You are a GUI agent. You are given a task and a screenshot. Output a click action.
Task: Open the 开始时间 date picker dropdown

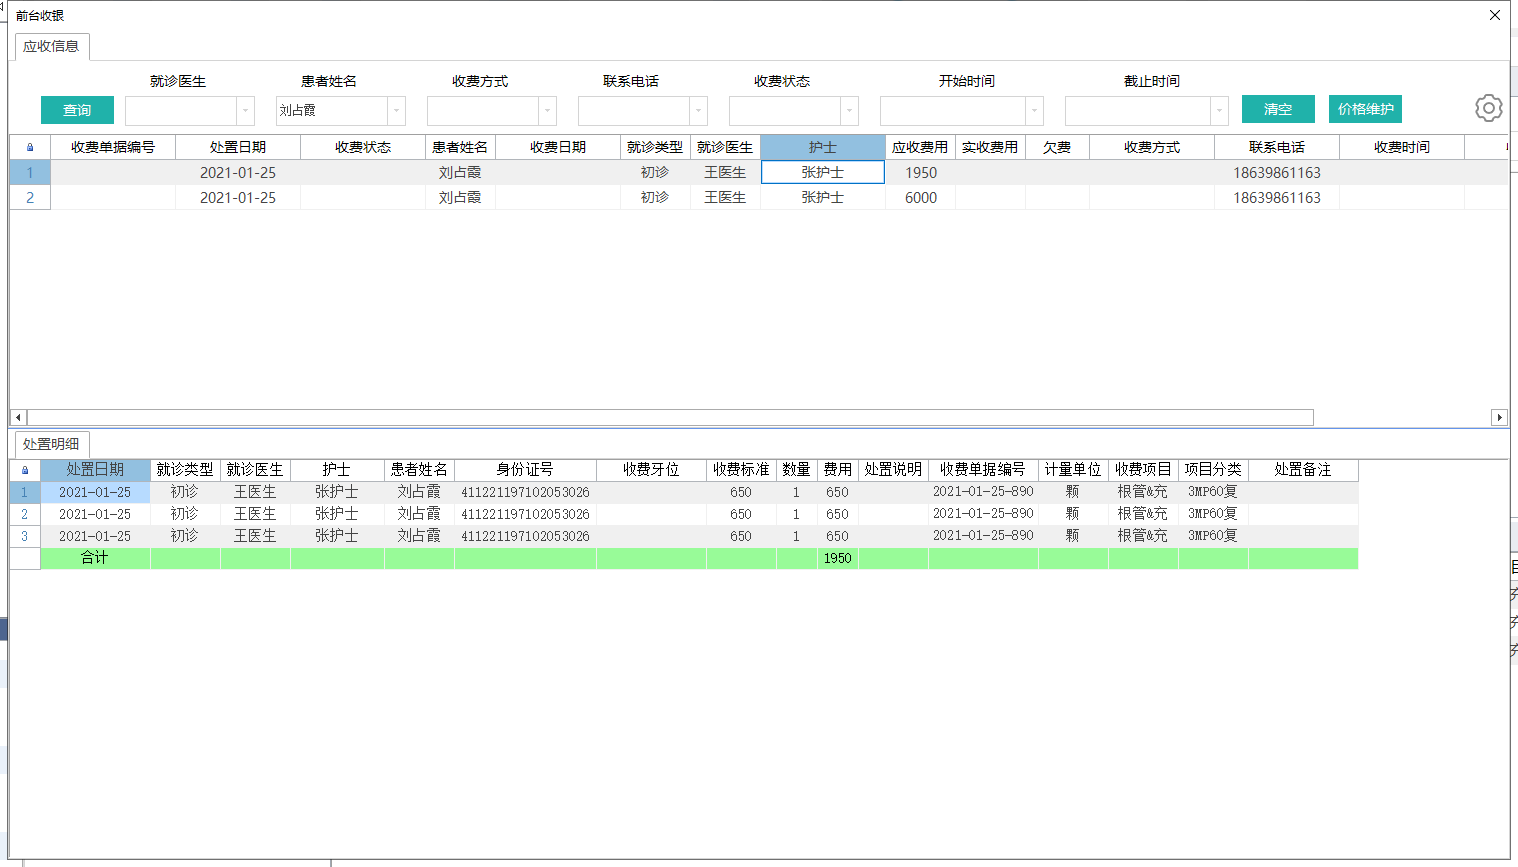(x=1034, y=110)
